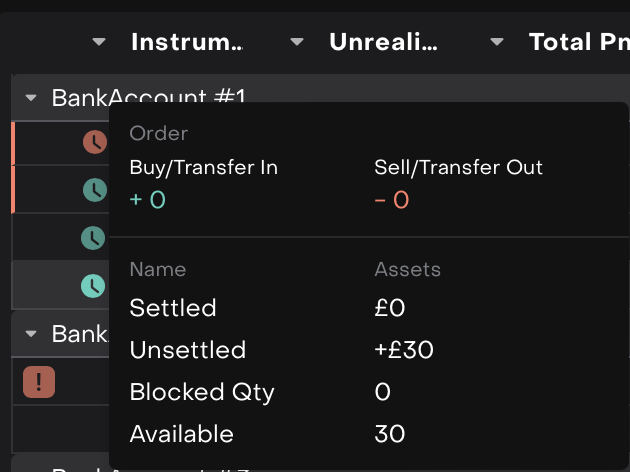Screen dimensions: 630x472
Task: Click the Buy/Transfer In label
Action: (x=203, y=168)
